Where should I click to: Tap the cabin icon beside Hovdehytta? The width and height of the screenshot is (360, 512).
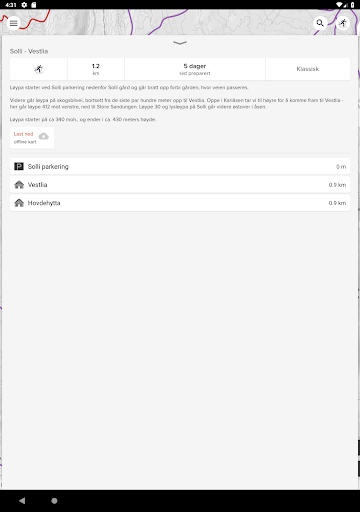pos(19,203)
